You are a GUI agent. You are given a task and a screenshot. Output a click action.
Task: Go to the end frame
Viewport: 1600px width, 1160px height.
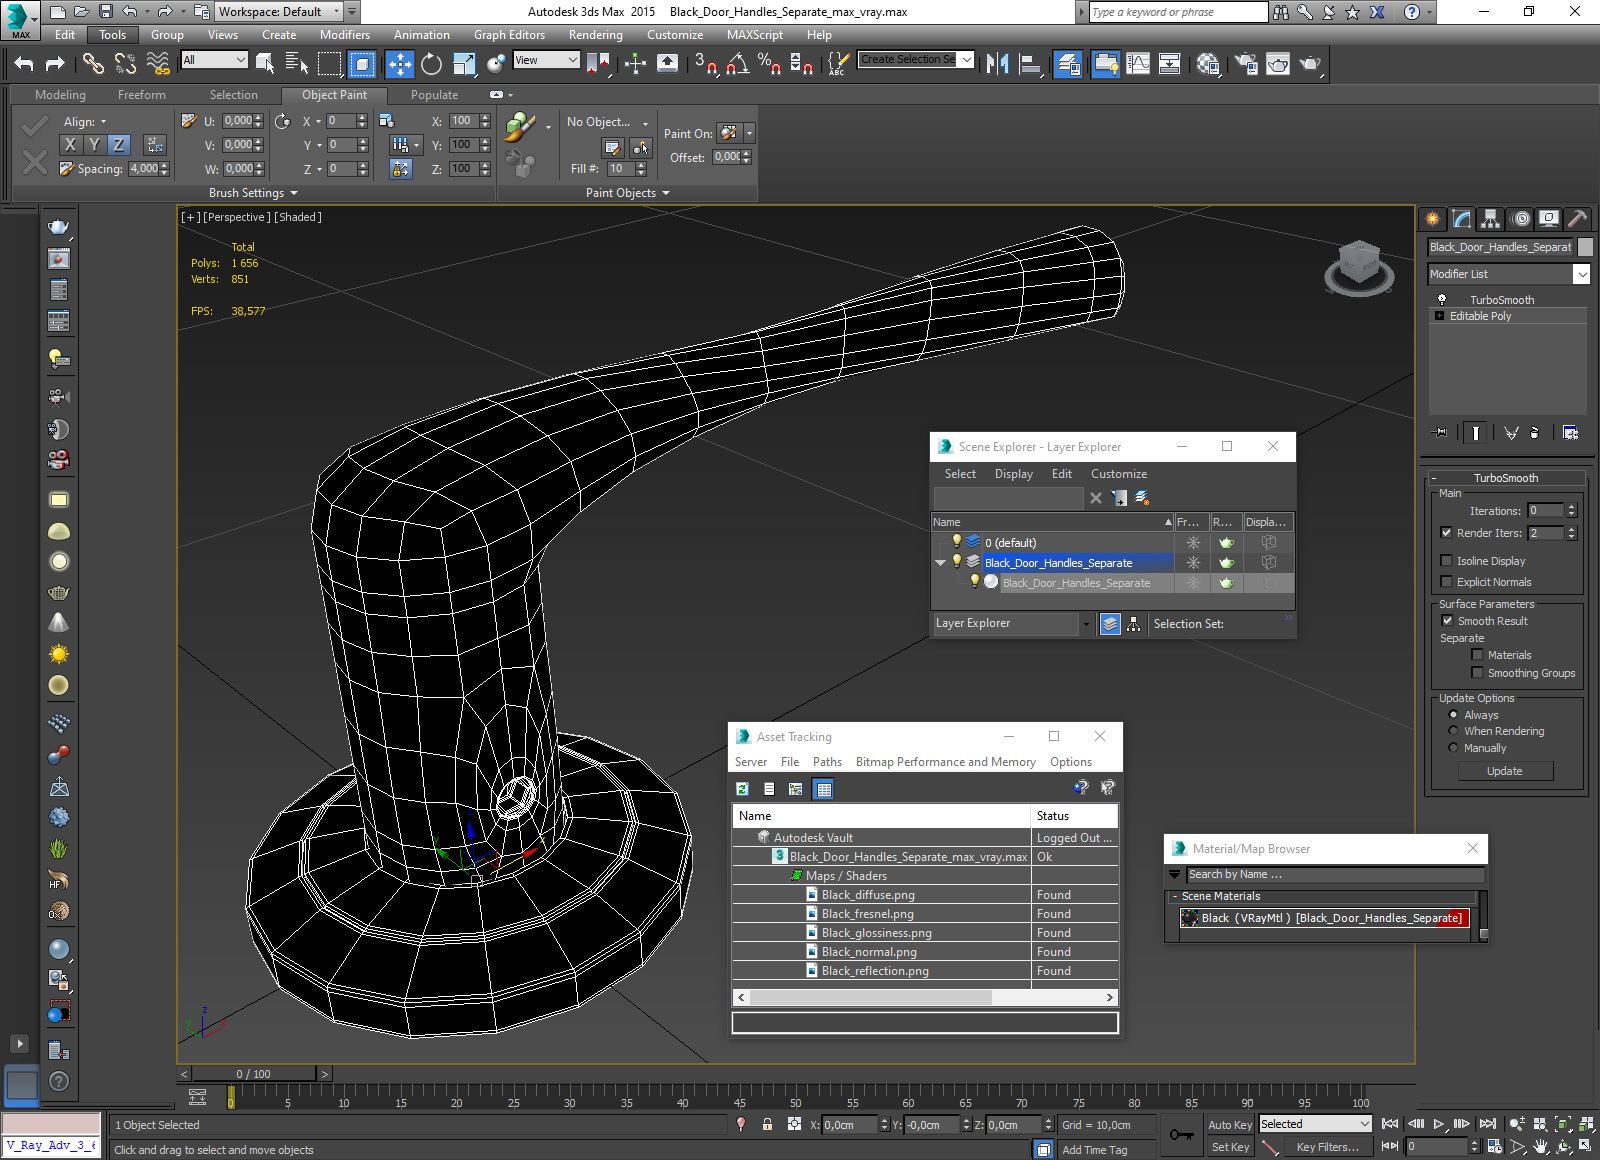1487,1124
